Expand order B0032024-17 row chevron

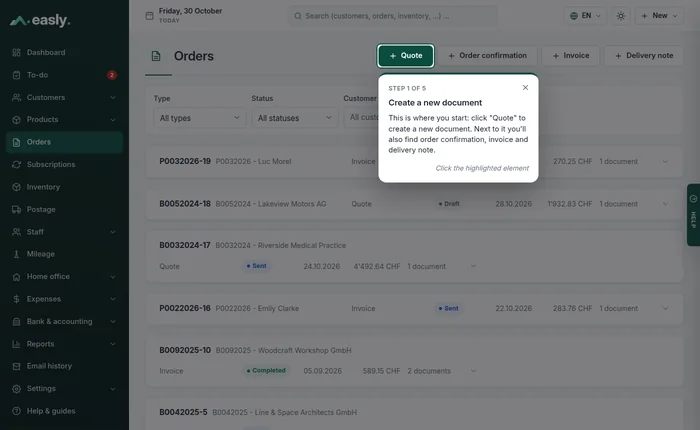(473, 267)
